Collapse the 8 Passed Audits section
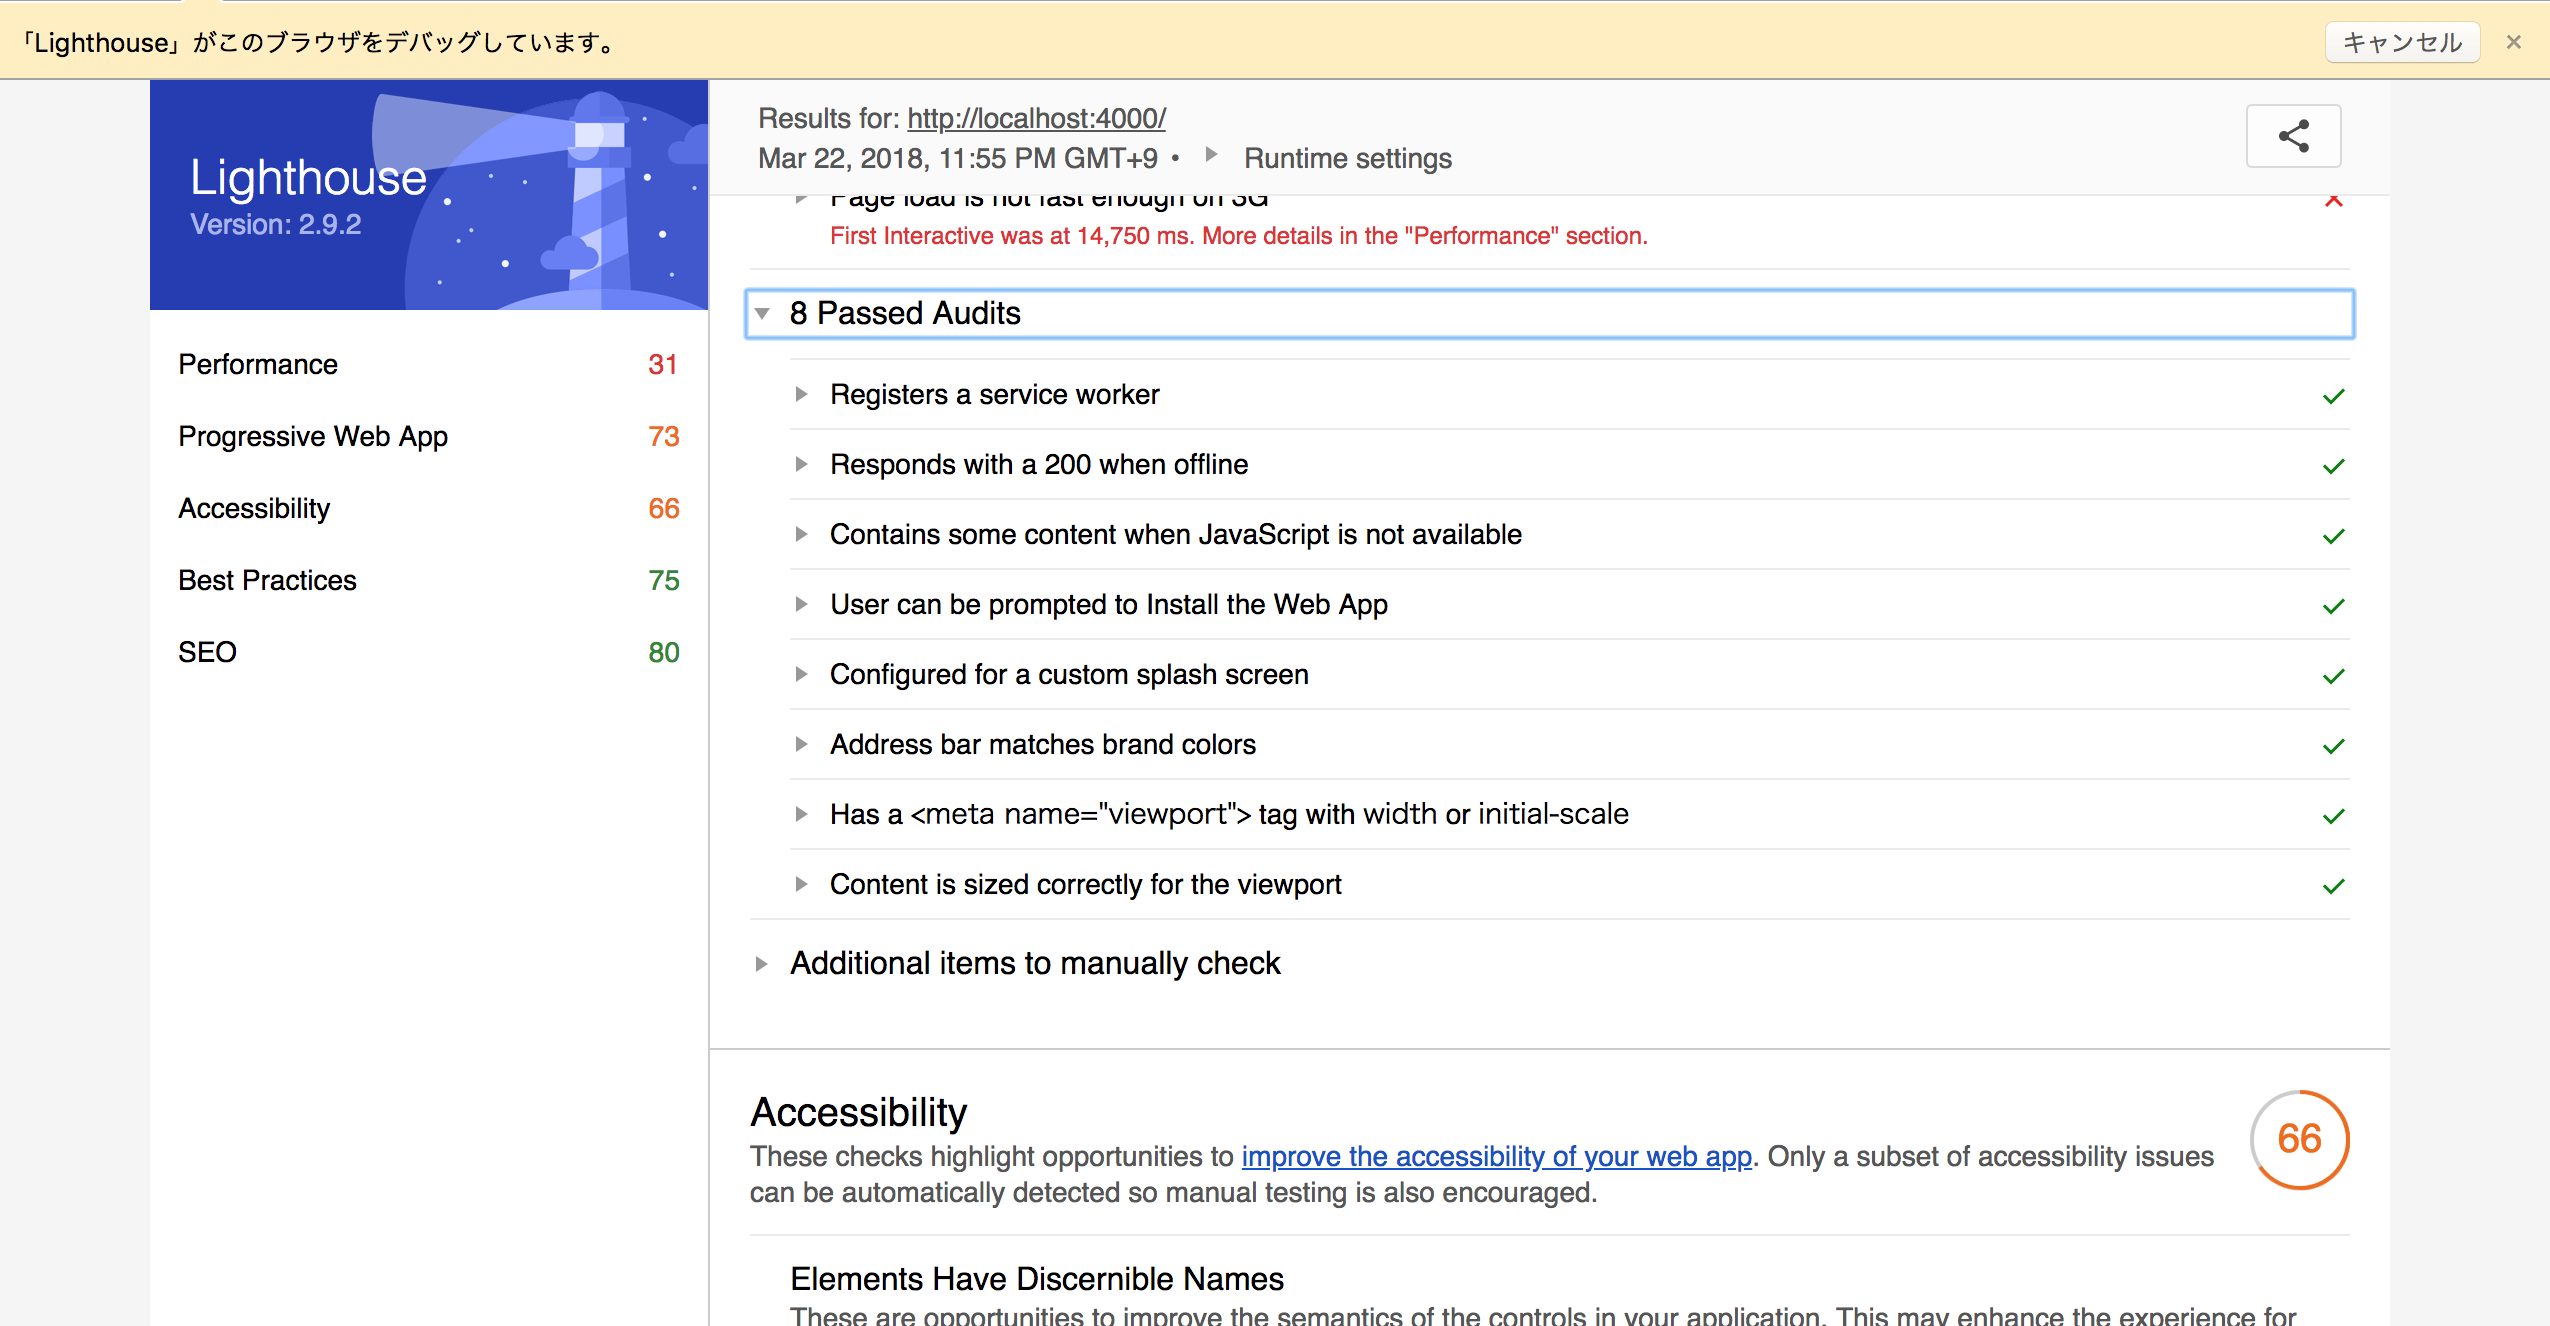Image resolution: width=2550 pixels, height=1326 pixels. [764, 313]
